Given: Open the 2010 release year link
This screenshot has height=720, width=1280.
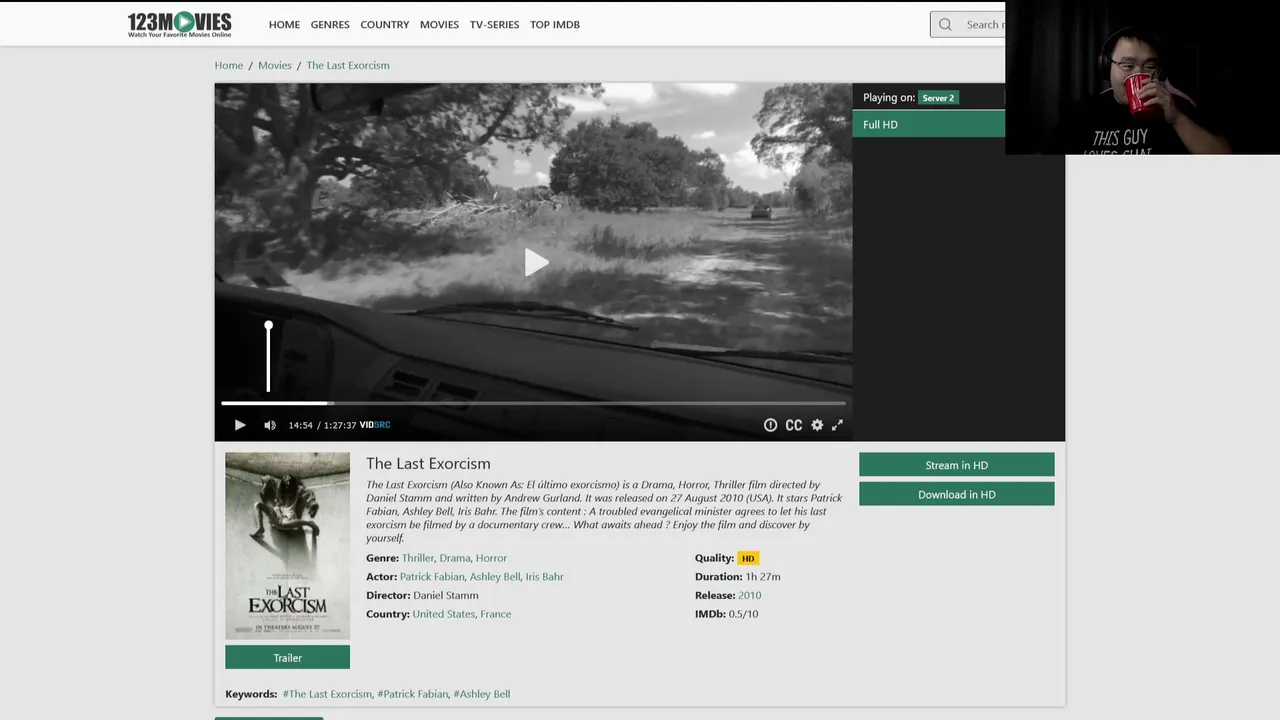Looking at the screenshot, I should point(749,595).
